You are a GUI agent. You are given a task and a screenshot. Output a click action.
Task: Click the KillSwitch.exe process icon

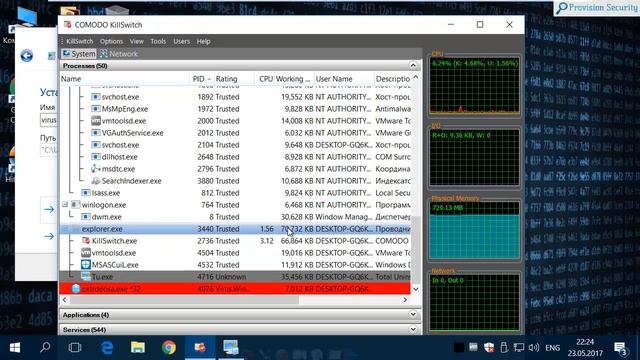pos(86,241)
